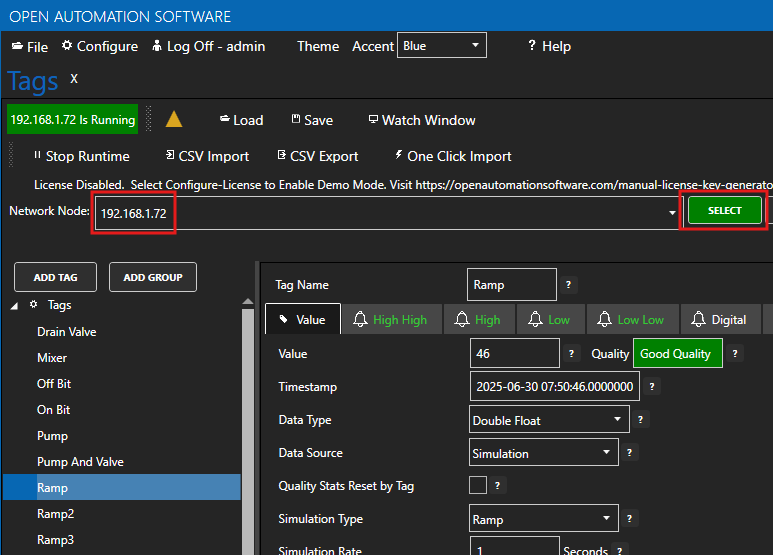Open the Accent color dropdown

tap(442, 45)
